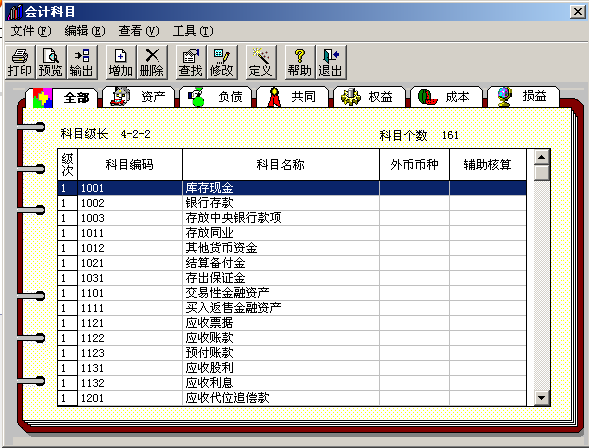Select the 存放中央银行款项 row
Image resolution: width=589 pixels, height=448 pixels.
(x=292, y=218)
